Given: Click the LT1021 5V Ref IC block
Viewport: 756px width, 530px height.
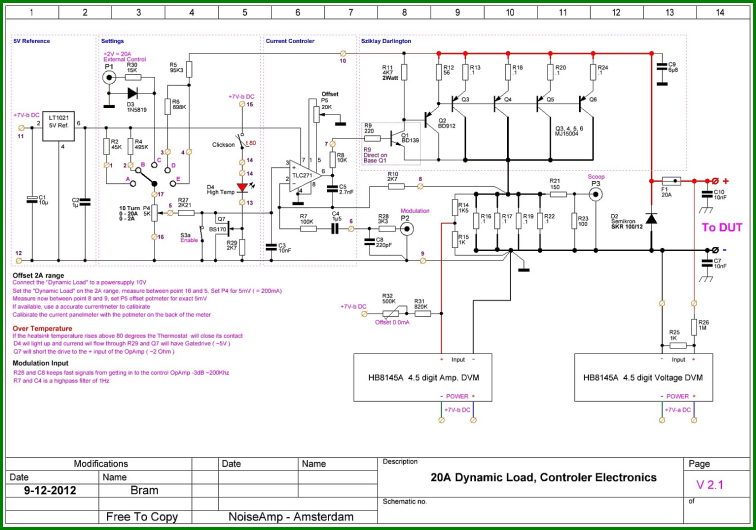Looking at the screenshot, I should [58, 126].
